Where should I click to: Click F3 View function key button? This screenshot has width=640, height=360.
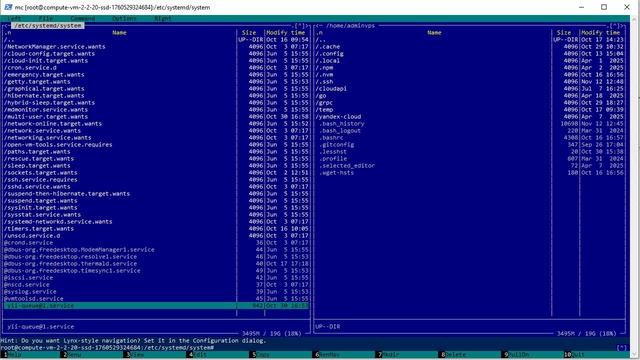pos(137,355)
